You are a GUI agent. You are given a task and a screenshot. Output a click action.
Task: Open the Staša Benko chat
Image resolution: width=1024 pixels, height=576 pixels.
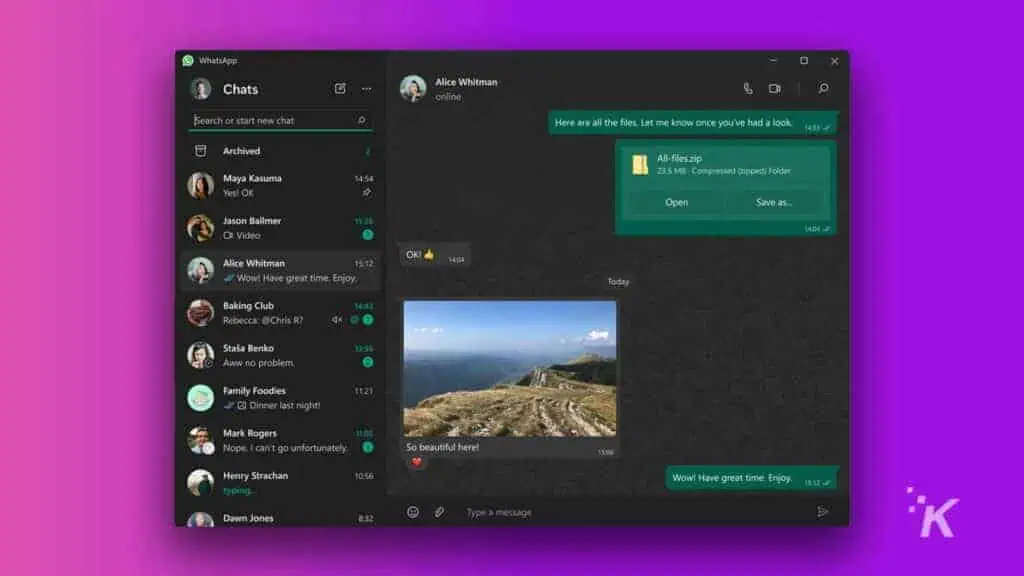pyautogui.click(x=281, y=355)
